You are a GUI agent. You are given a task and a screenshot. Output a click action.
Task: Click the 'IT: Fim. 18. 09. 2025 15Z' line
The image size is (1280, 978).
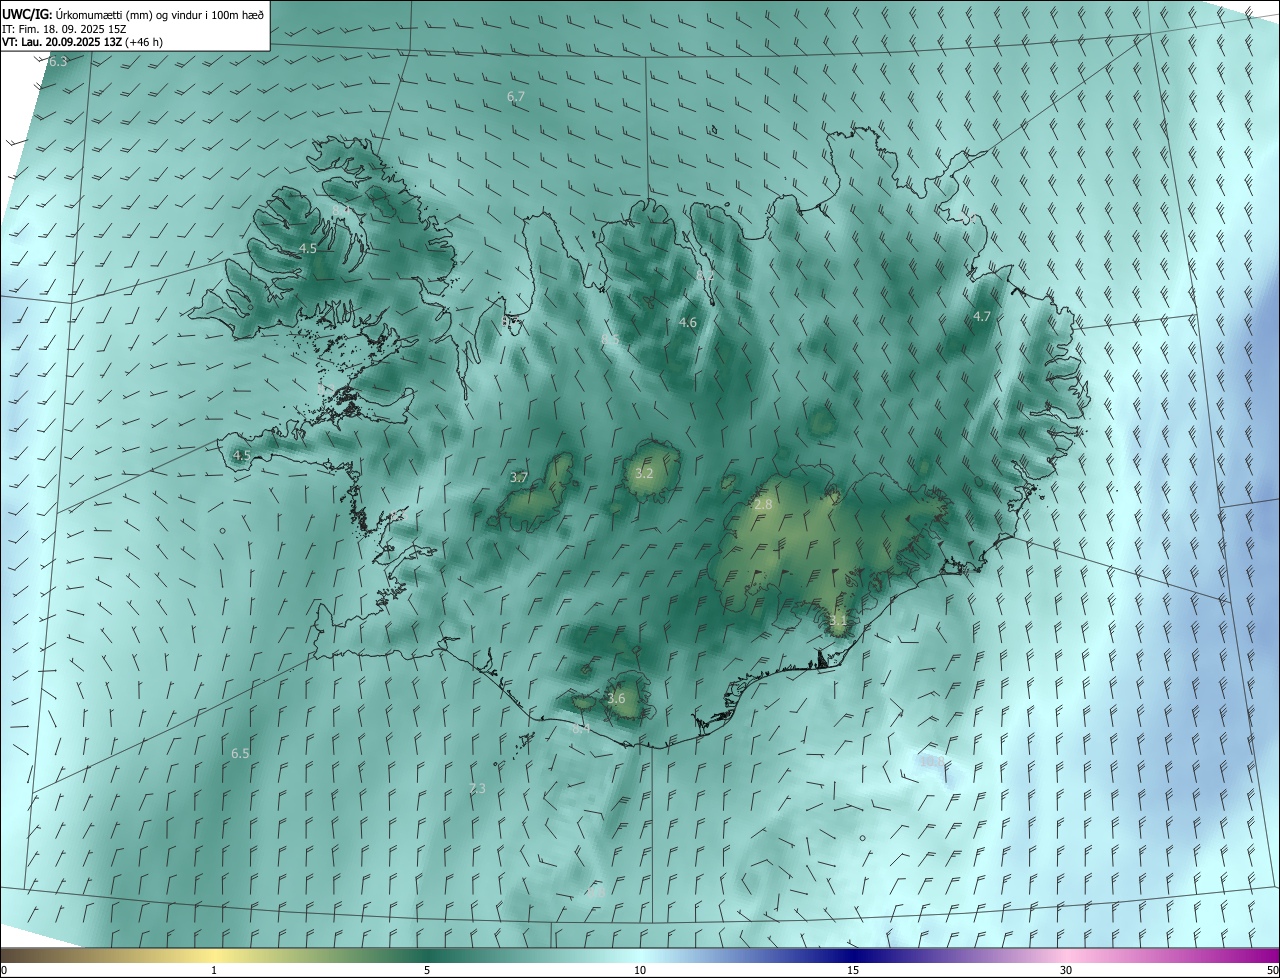click(62, 28)
